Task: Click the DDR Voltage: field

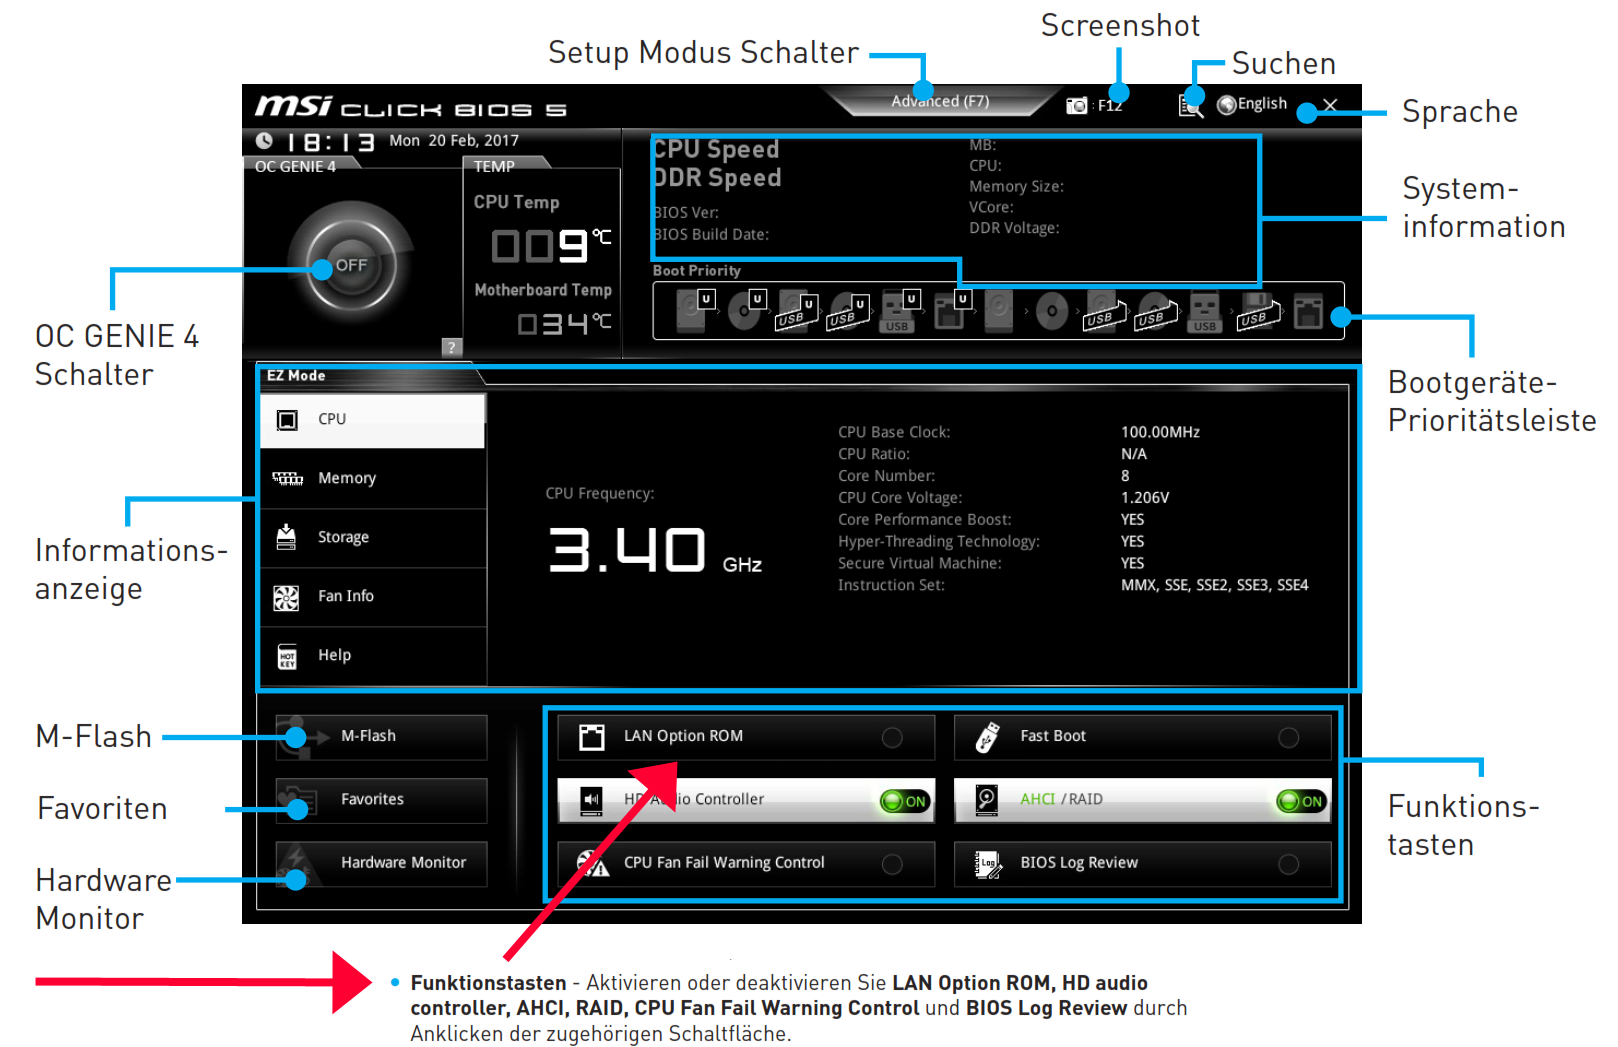Action: click(1014, 228)
